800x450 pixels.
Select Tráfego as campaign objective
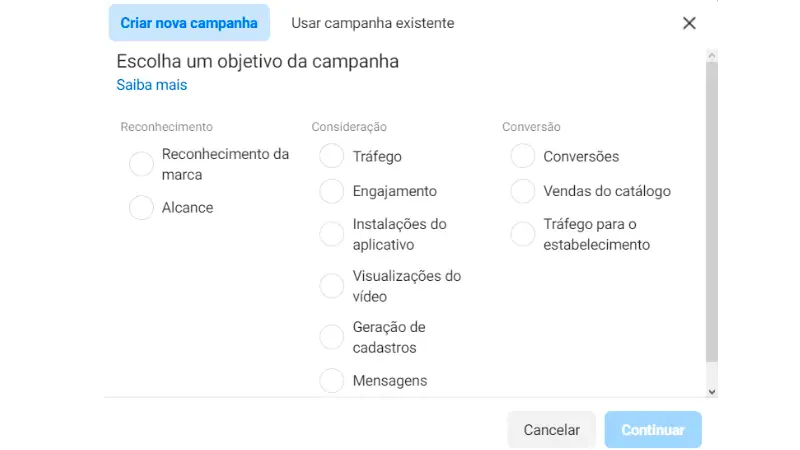pos(332,157)
